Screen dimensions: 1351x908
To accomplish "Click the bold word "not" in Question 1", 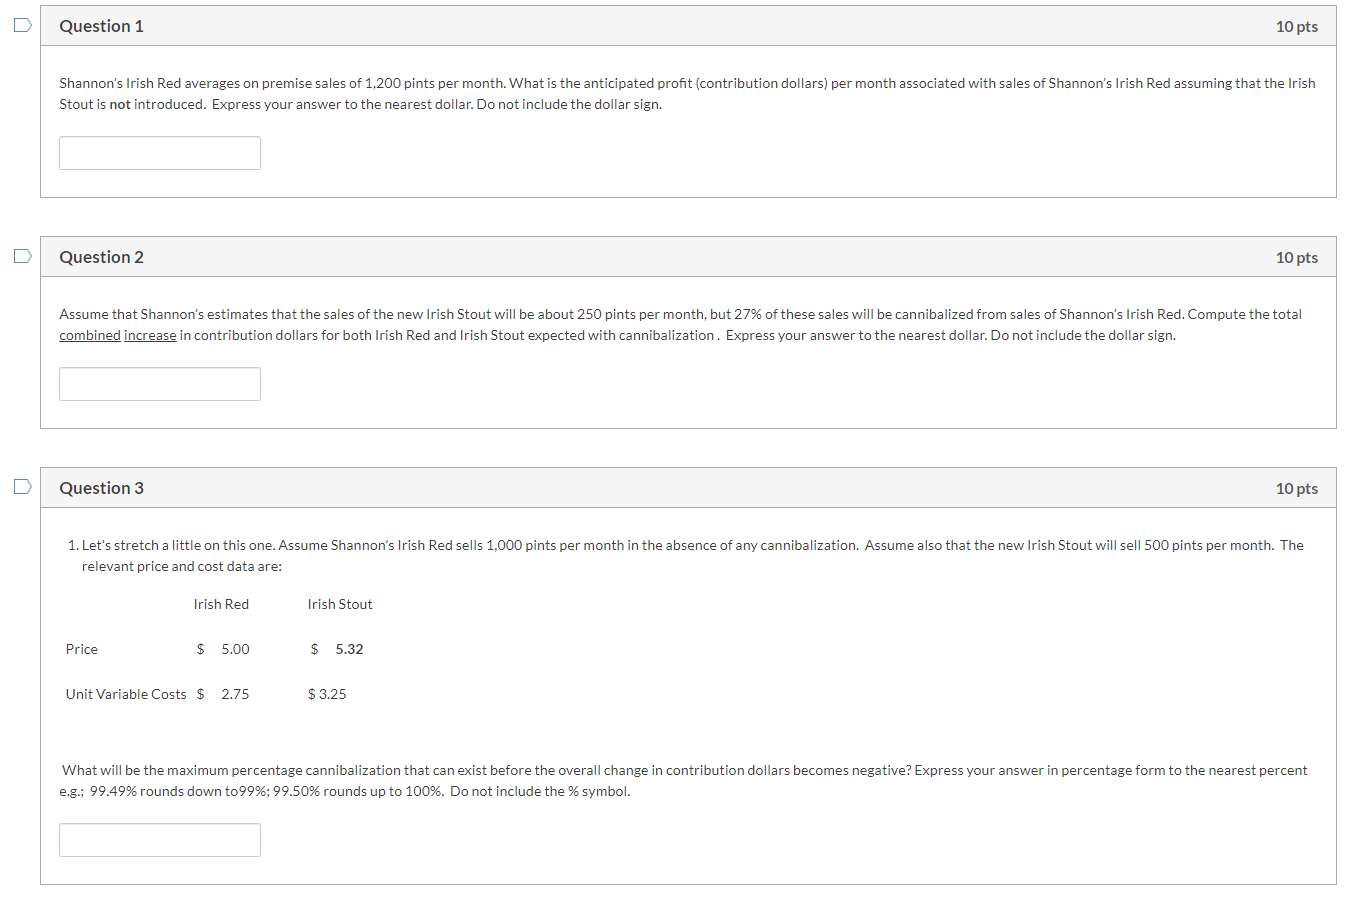I will [120, 104].
